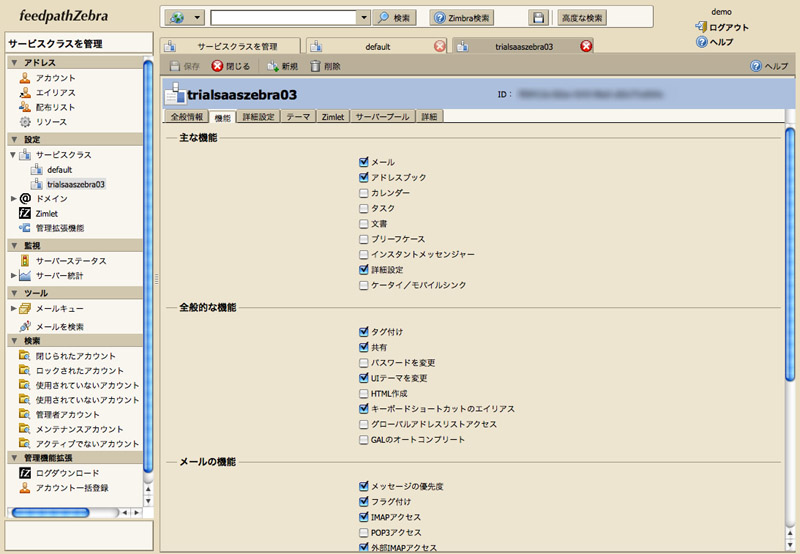Expand the メールキュー tree node
Image resolution: width=800 pixels, height=554 pixels.
pos(13,309)
